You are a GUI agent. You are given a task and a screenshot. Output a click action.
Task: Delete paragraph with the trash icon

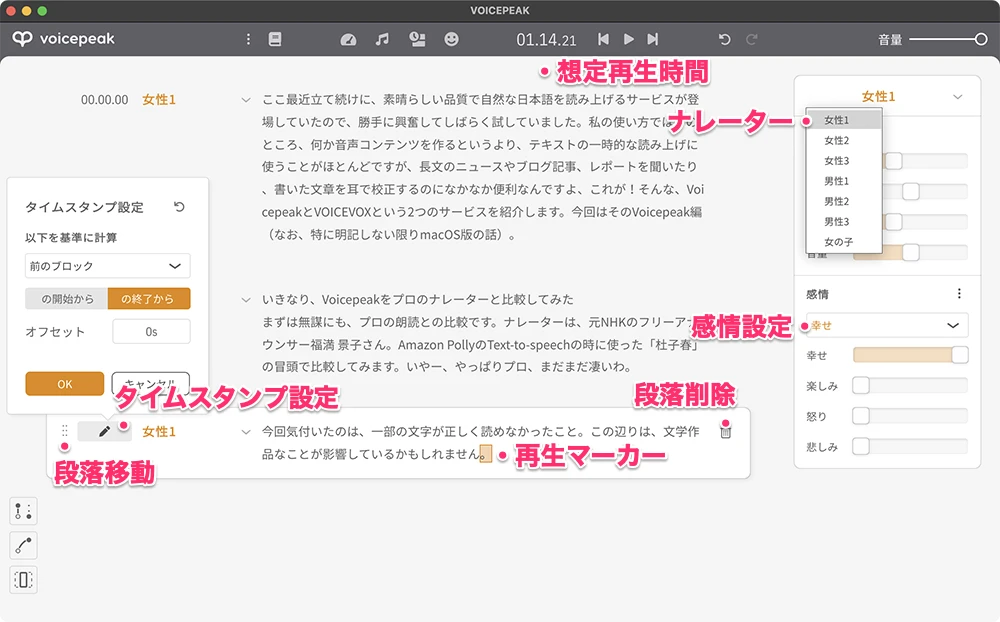click(x=725, y=431)
